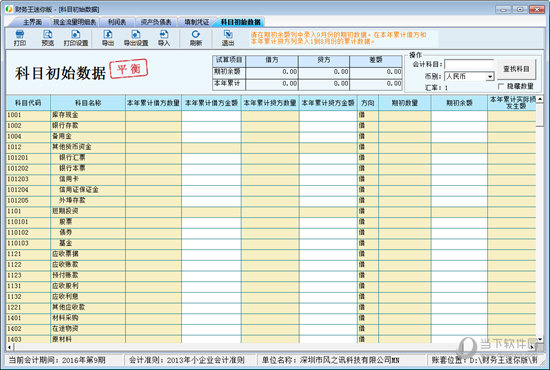Select the 外埠存款 row
The image size is (550, 370).
pyautogui.click(x=72, y=201)
